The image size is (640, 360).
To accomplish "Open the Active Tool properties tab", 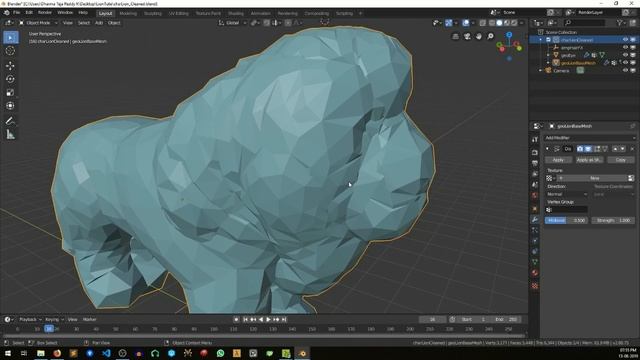I will point(535,140).
